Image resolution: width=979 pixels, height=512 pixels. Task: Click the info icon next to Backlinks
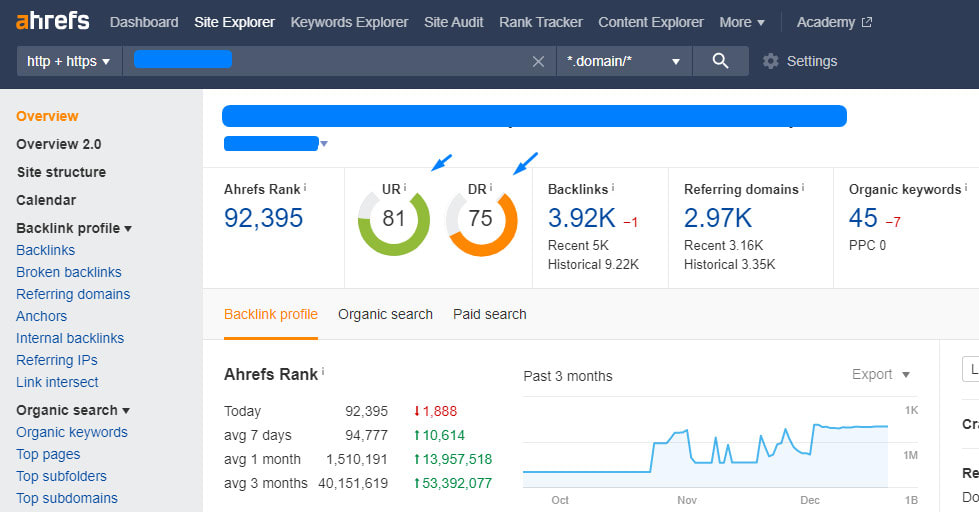click(x=612, y=188)
